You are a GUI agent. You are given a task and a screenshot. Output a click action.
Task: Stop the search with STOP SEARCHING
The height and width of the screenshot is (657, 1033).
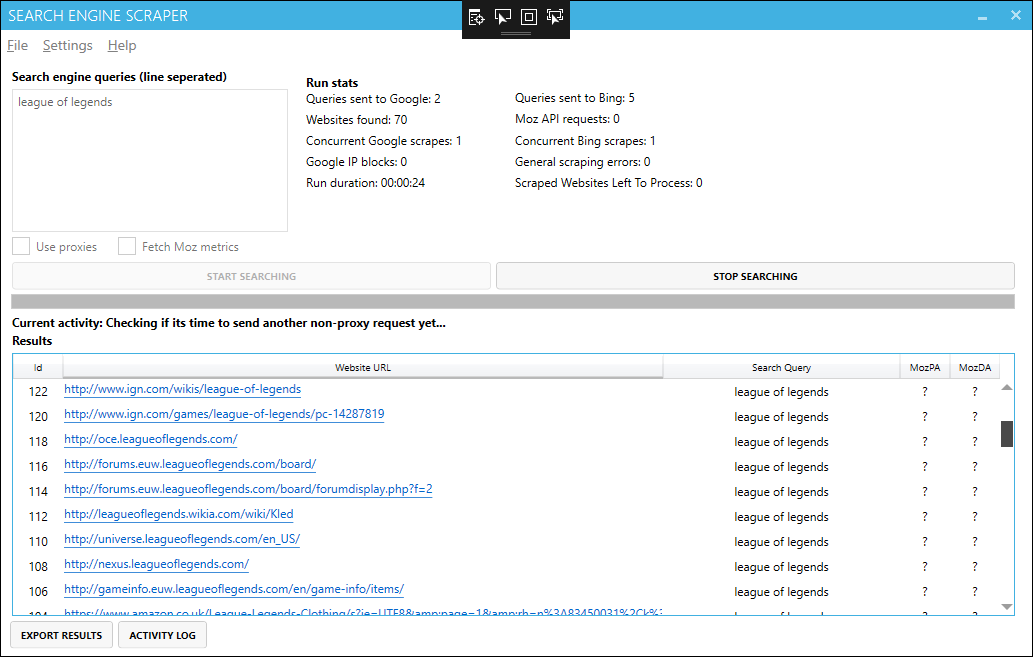click(x=755, y=276)
